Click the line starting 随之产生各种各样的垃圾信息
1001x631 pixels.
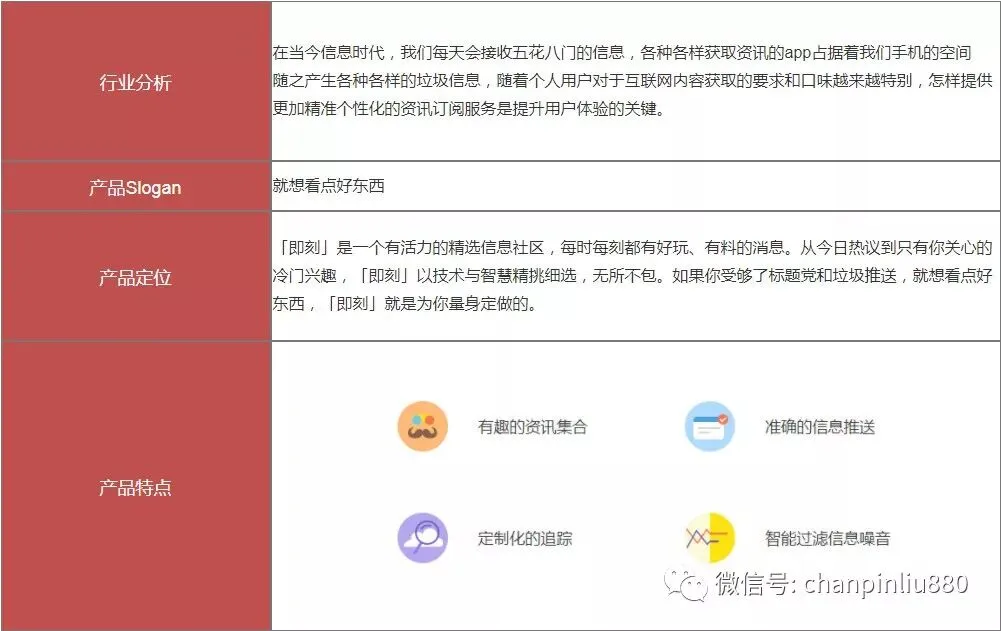click(632, 80)
